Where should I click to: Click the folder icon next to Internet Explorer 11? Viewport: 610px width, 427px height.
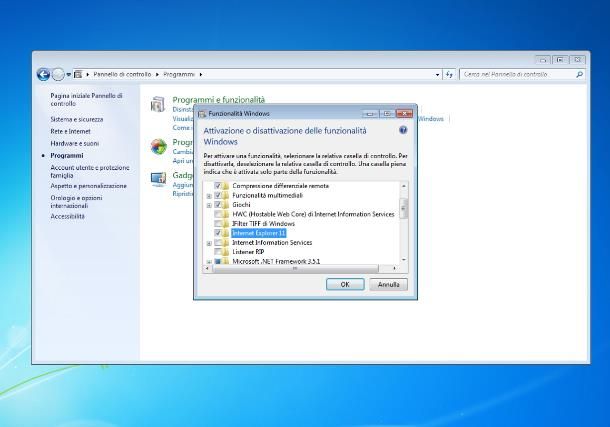click(226, 233)
